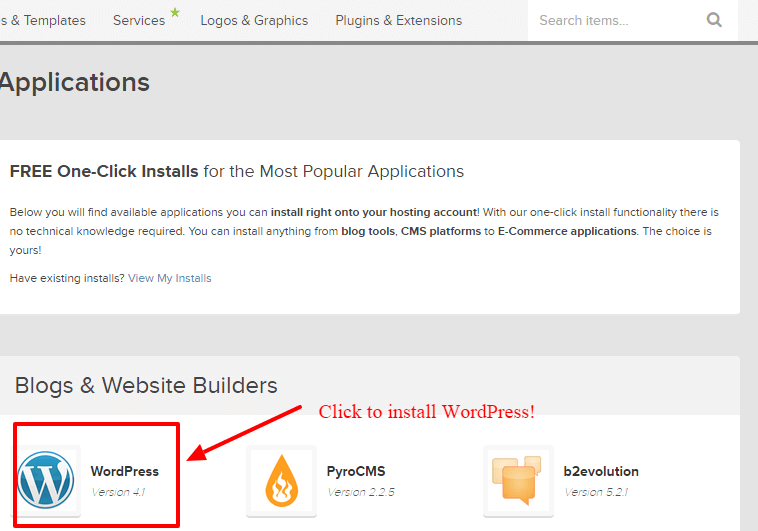Click PyroCMS Version 2.2.5 text
The width and height of the screenshot is (758, 531).
pos(361,492)
